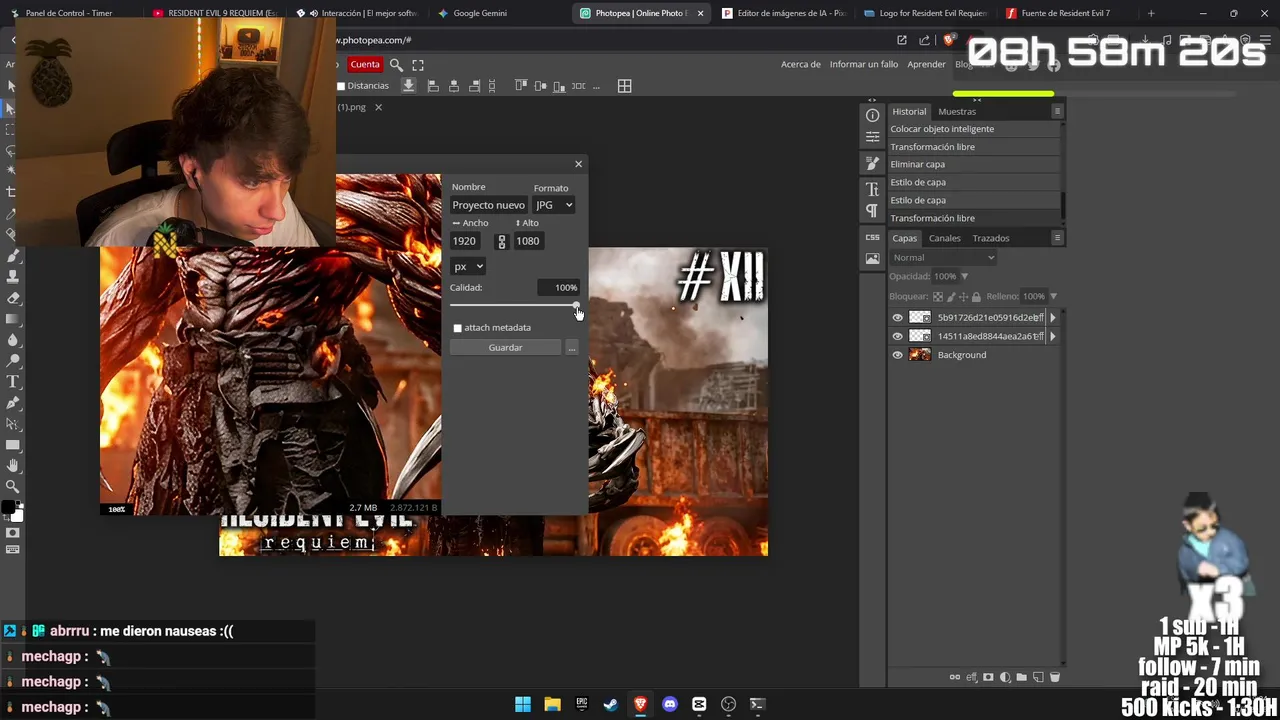This screenshot has width=1280, height=720.
Task: Open the px units dropdown
Action: [468, 266]
